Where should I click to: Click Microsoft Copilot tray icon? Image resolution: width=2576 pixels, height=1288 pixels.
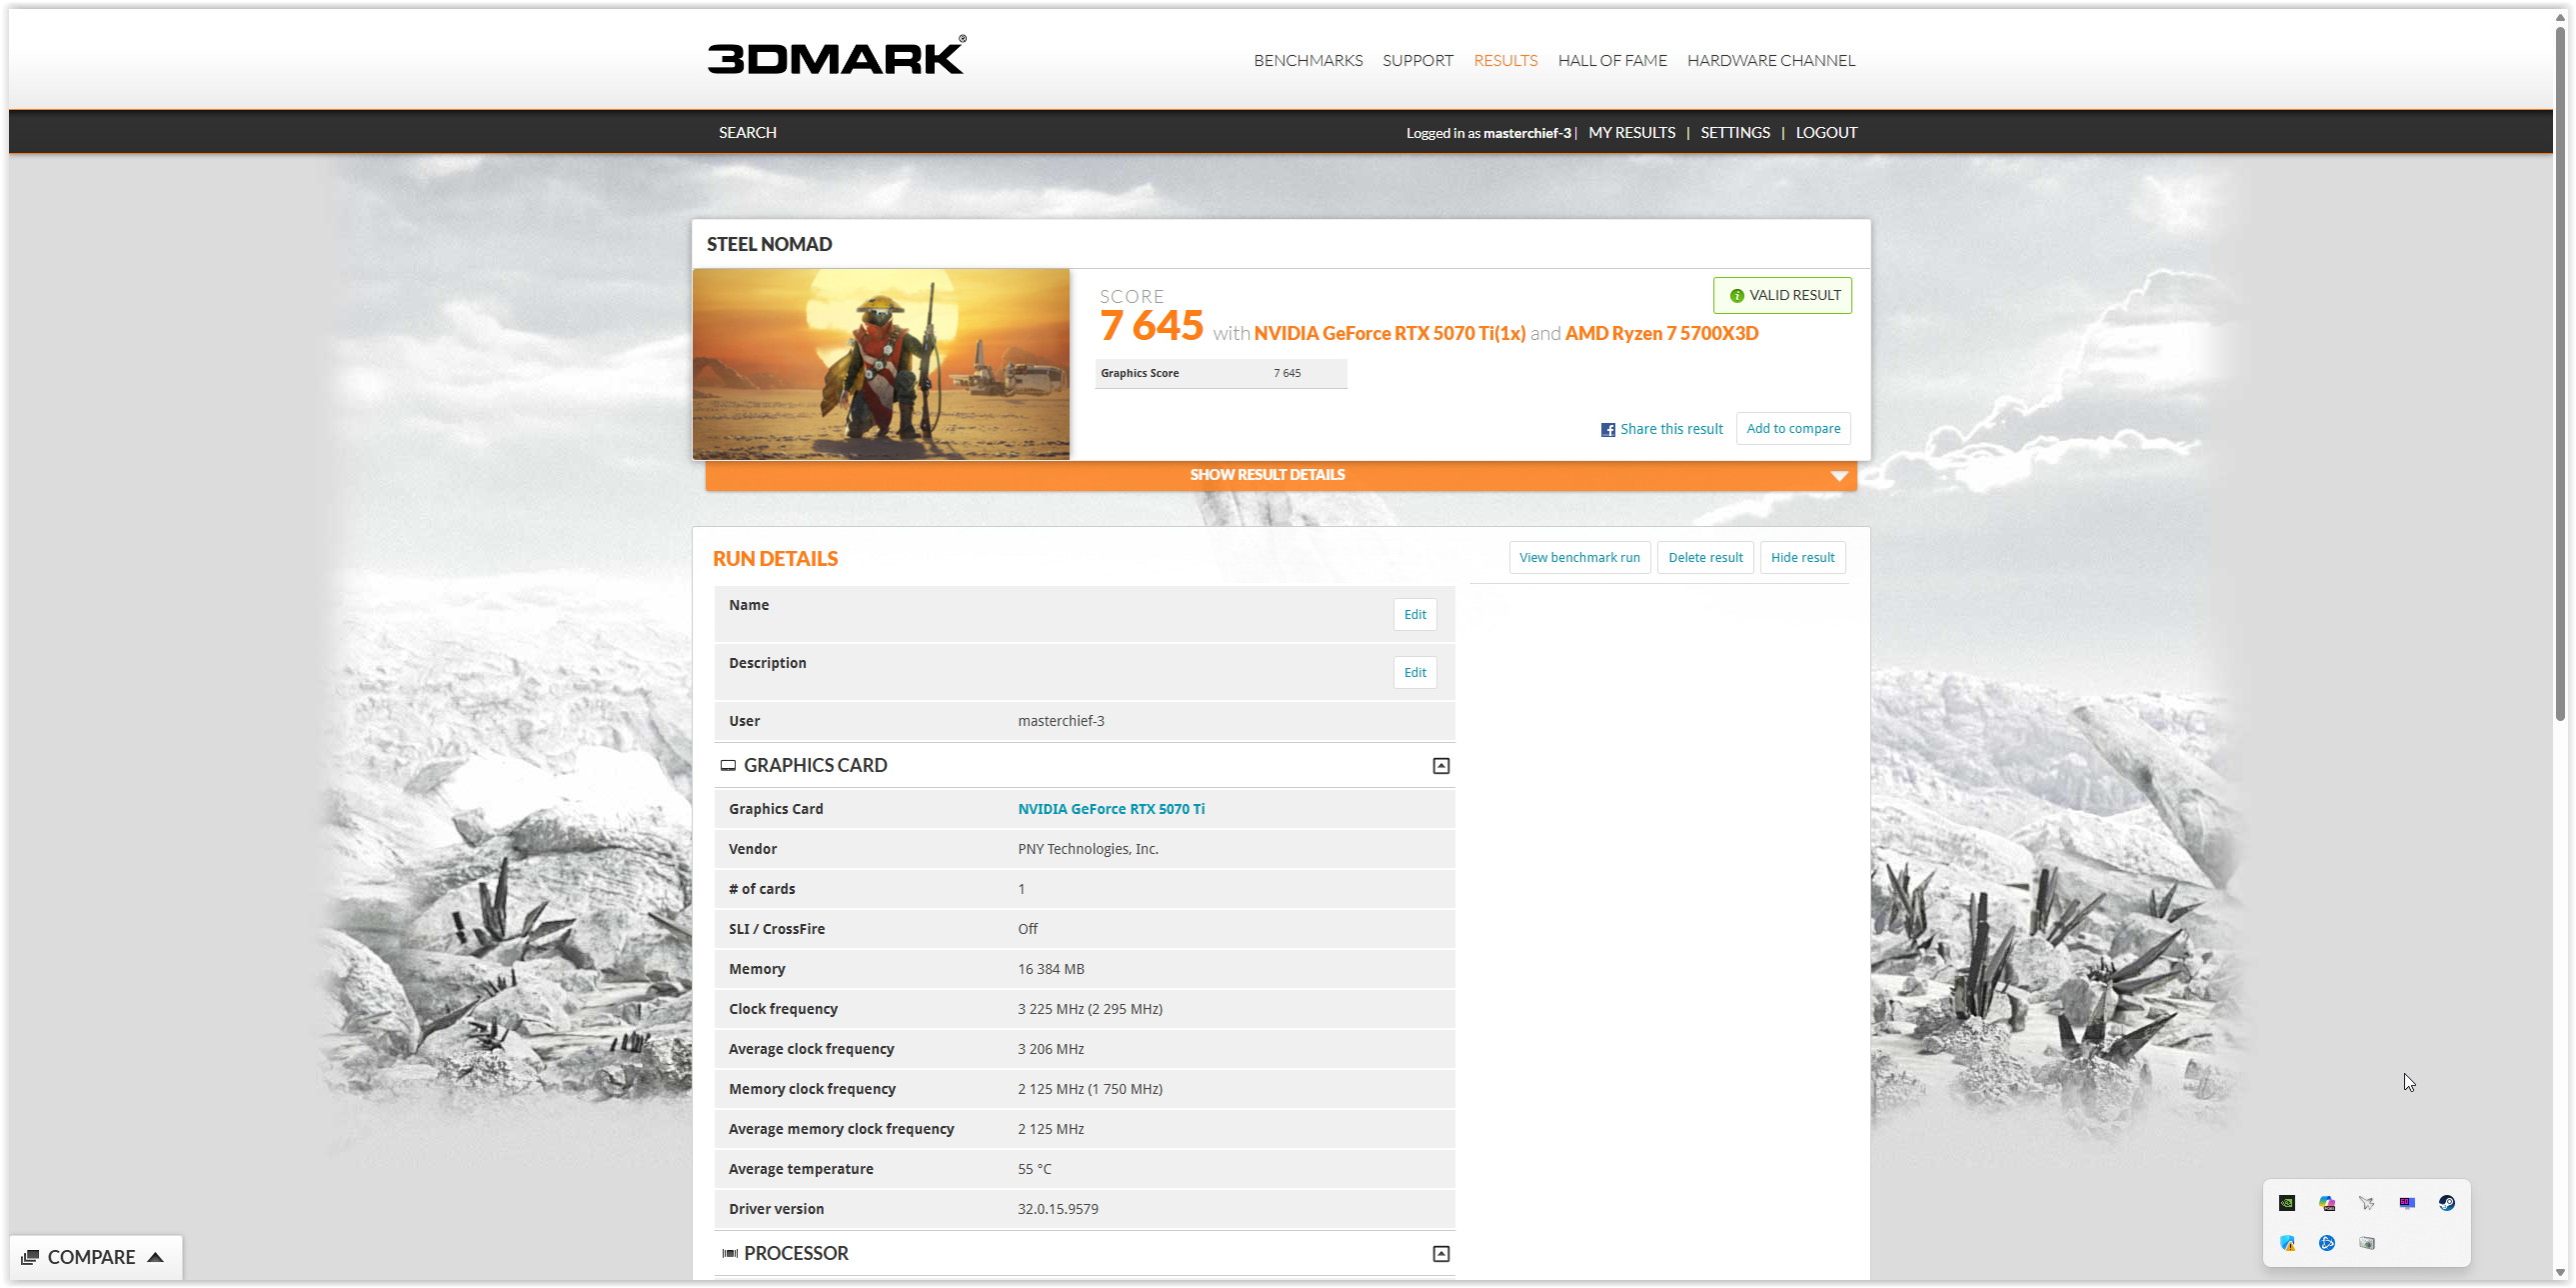[2326, 1203]
